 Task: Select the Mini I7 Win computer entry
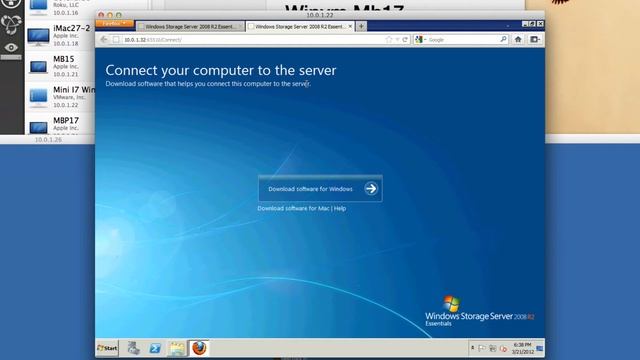click(x=61, y=97)
